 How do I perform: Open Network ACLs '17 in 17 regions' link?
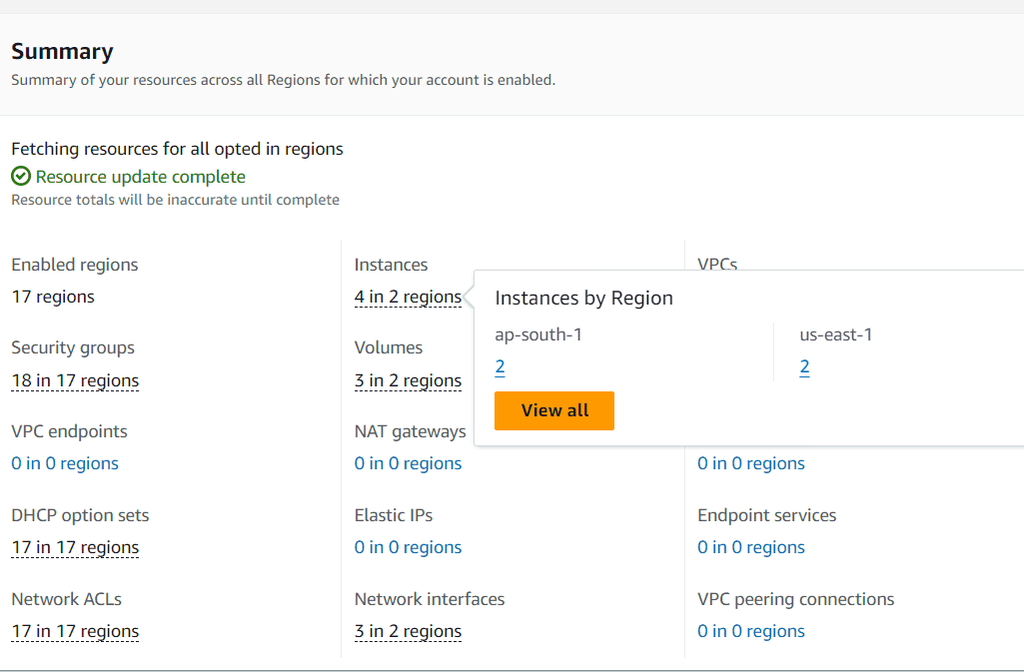tap(74, 631)
